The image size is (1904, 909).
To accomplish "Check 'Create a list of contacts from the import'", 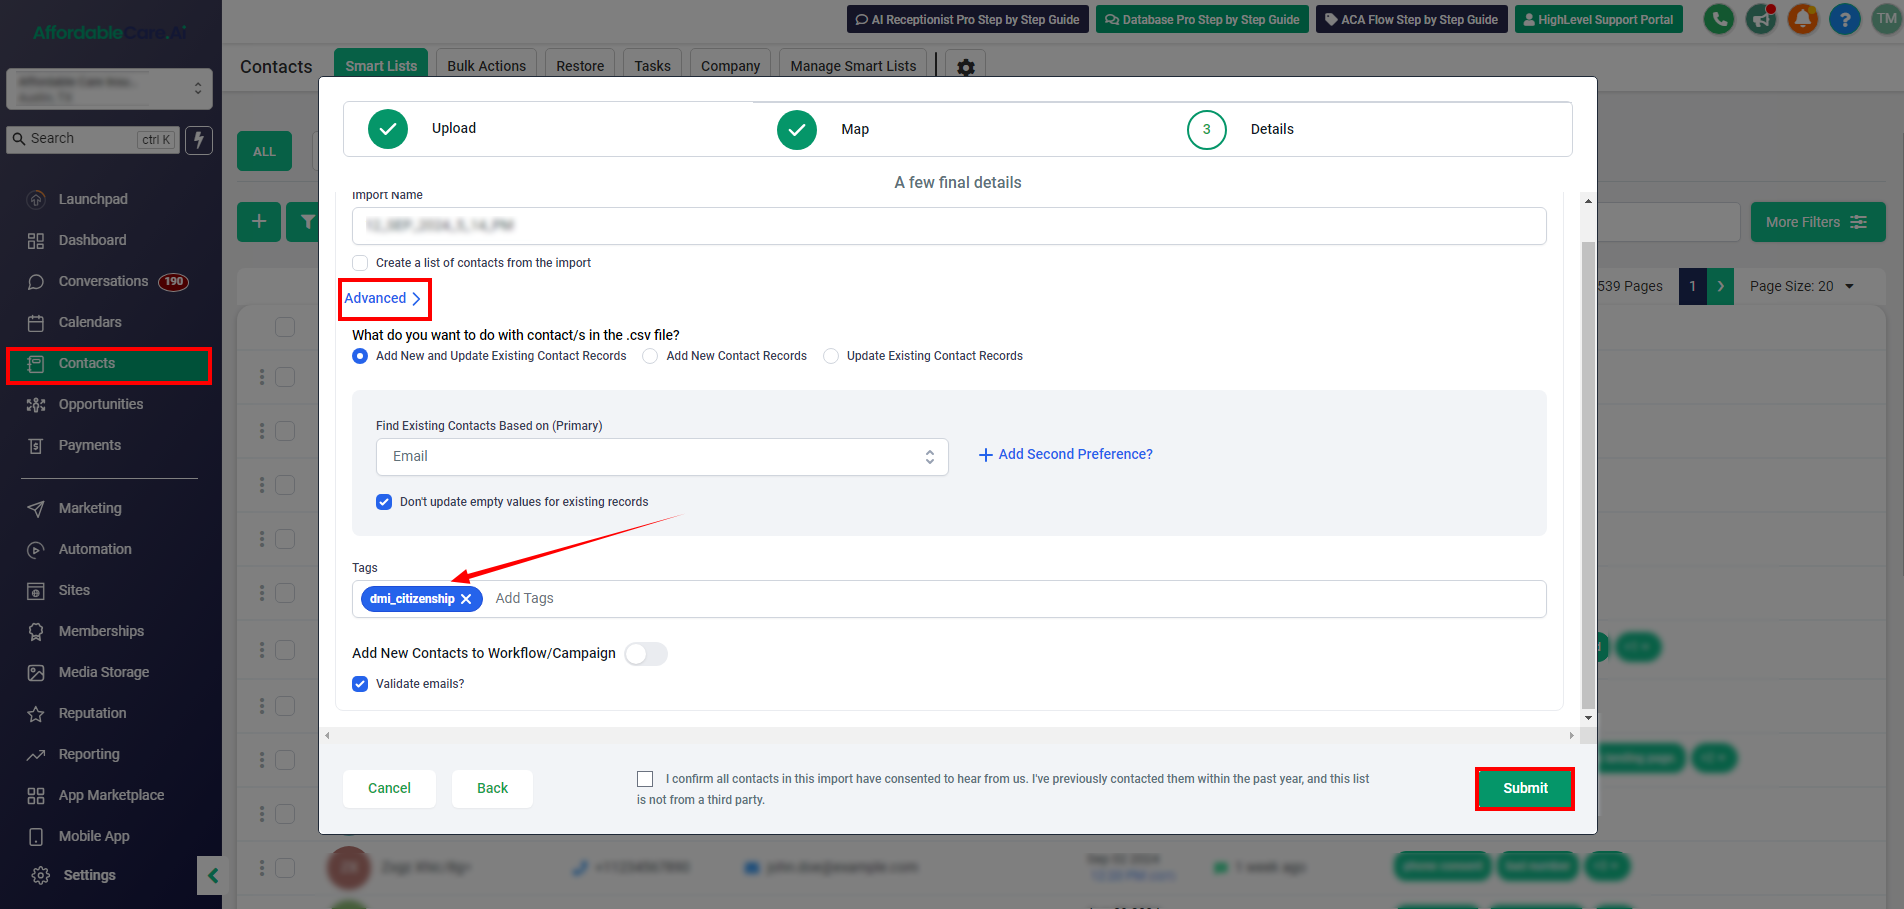I will click(x=361, y=263).
